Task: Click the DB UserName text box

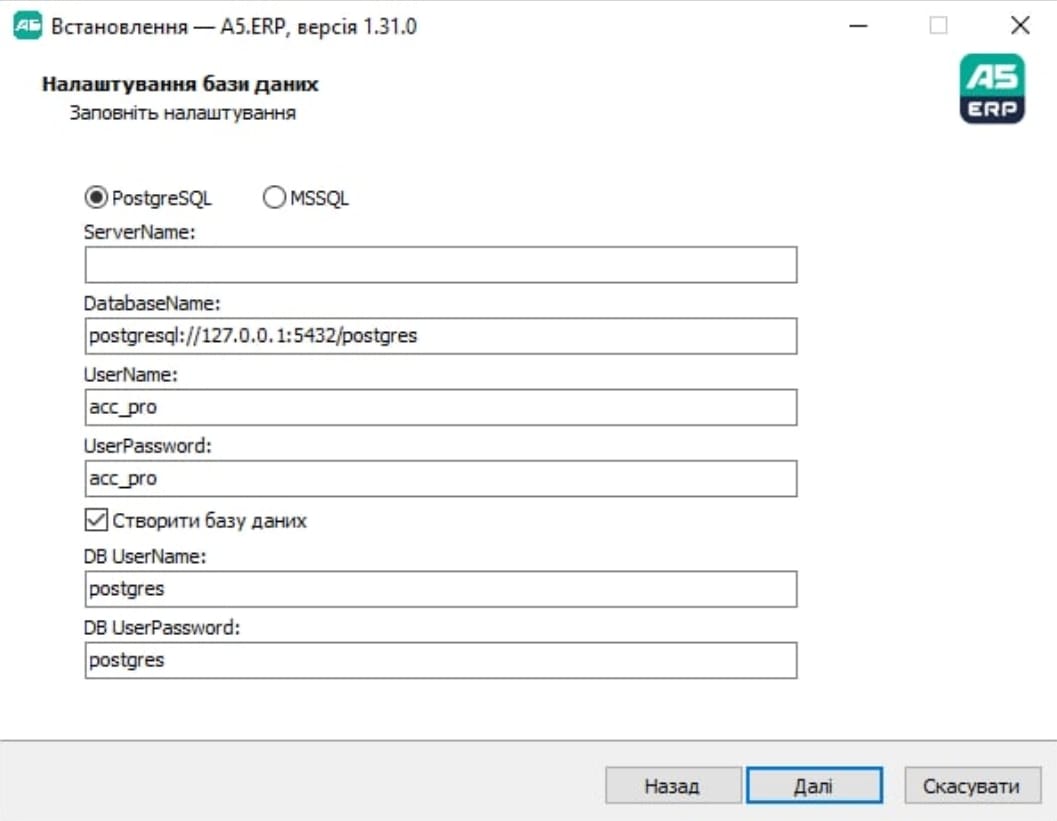Action: (440, 589)
